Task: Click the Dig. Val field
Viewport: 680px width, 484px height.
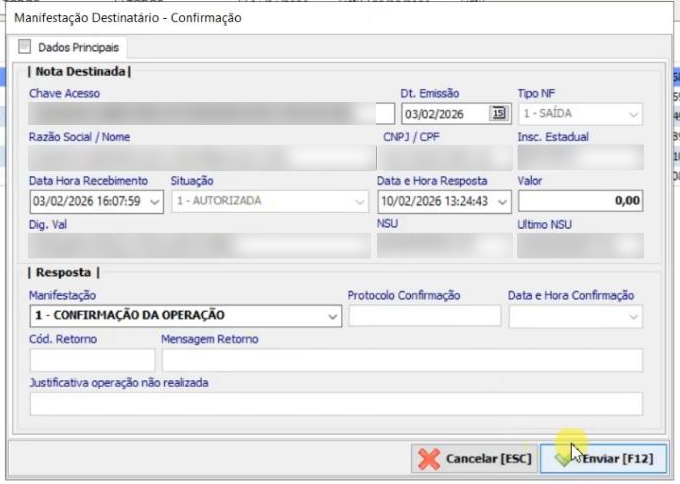Action: [x=199, y=245]
